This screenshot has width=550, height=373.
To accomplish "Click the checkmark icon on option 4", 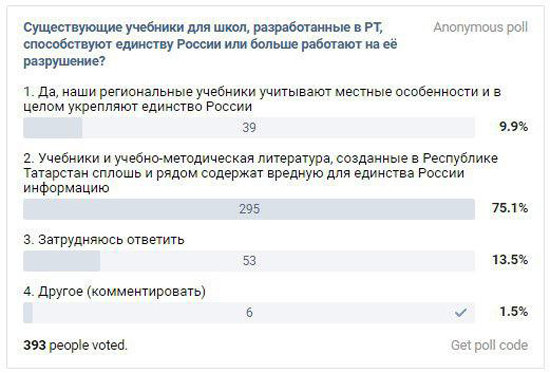I will [x=460, y=312].
